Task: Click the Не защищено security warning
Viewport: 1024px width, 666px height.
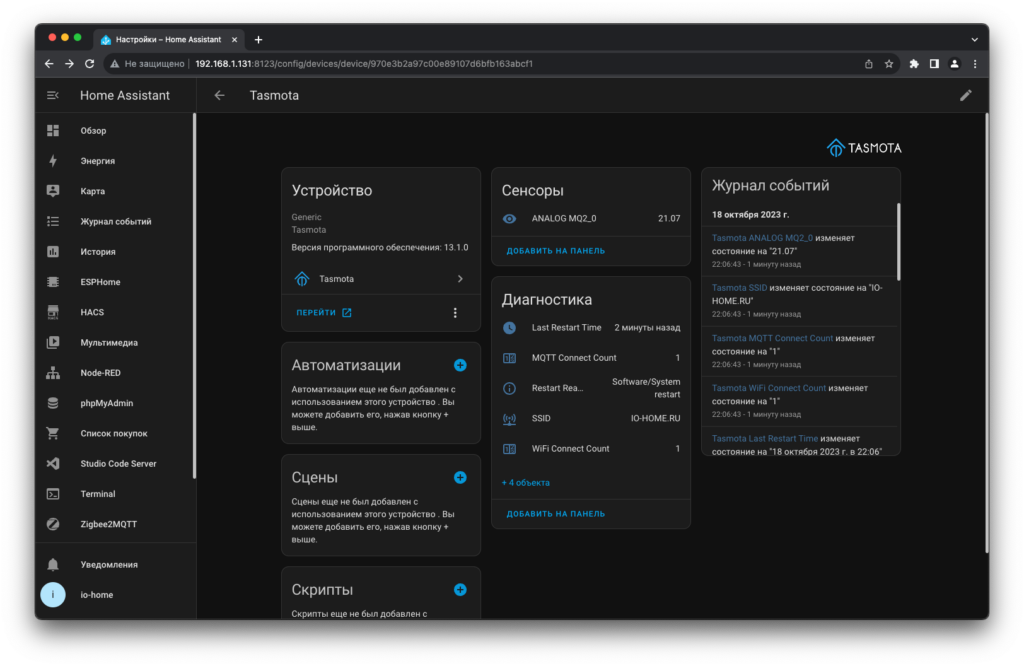Action: [147, 64]
